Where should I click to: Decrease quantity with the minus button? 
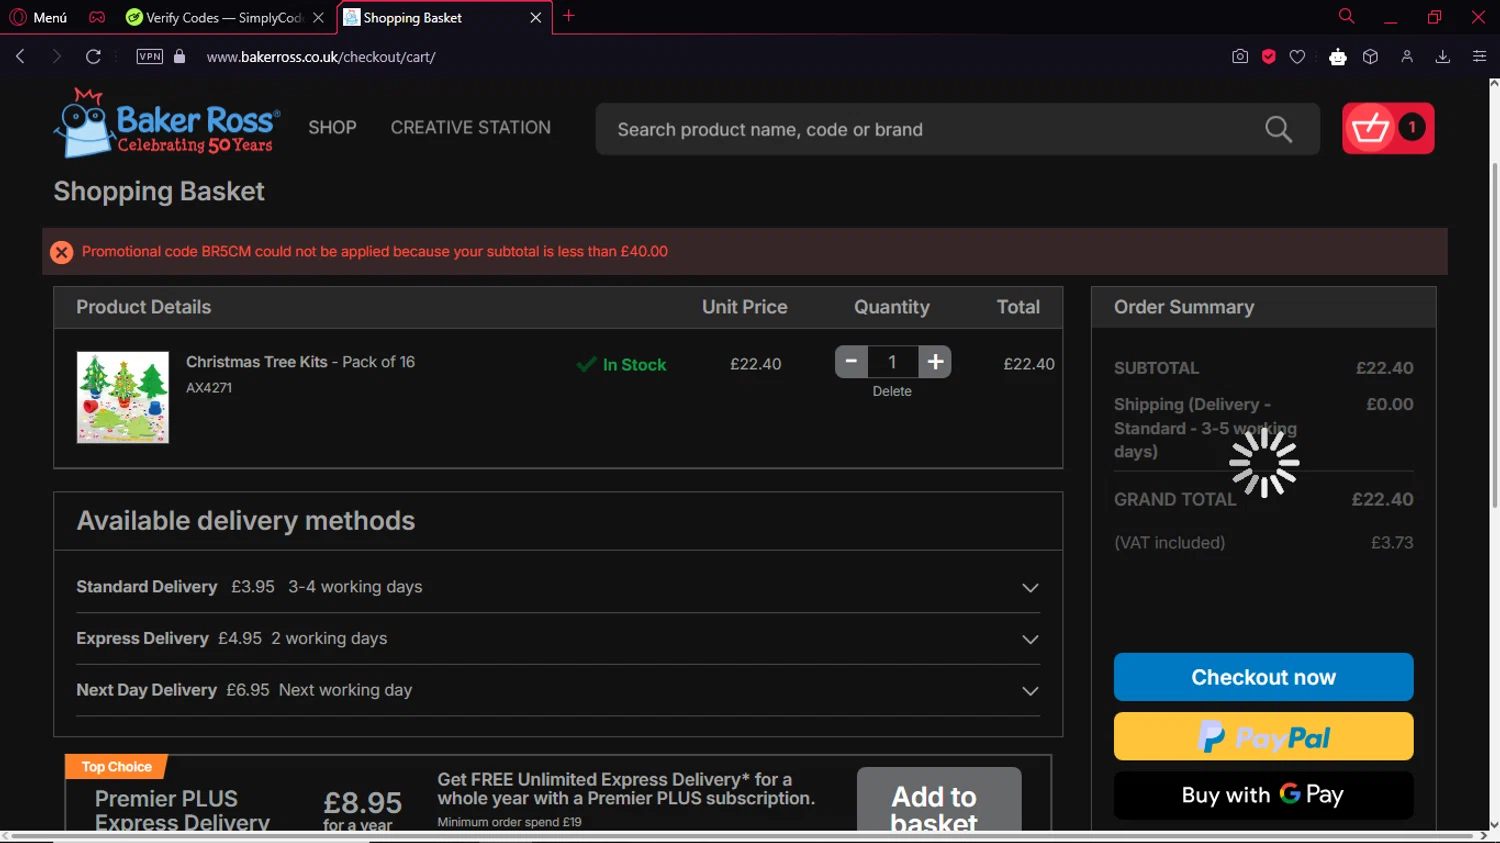[851, 362]
